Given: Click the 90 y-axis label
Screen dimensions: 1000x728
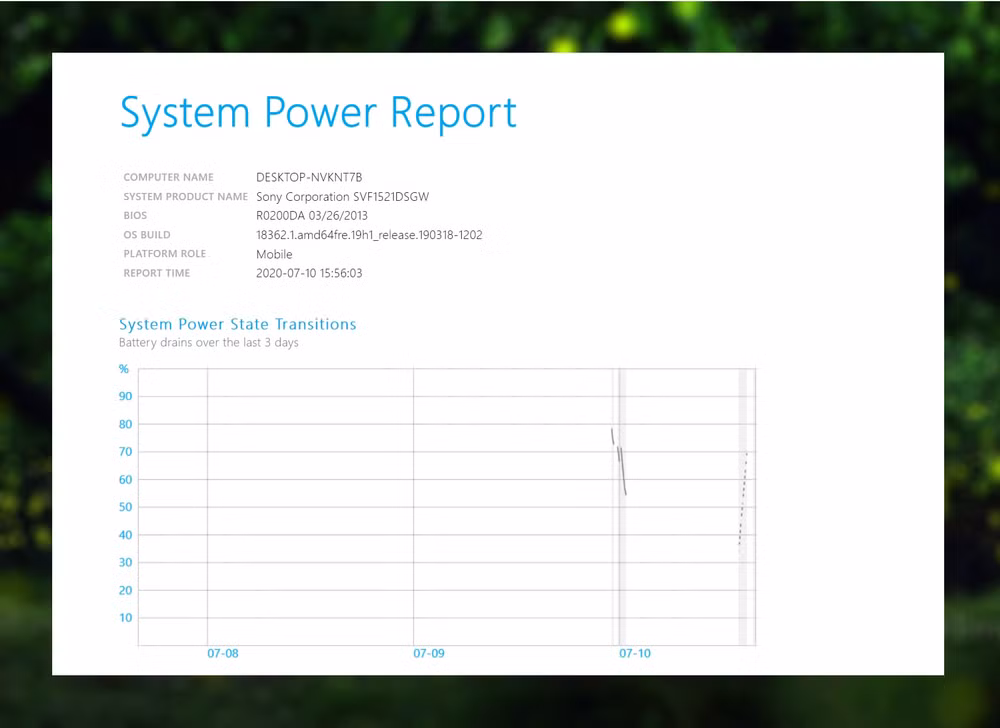Looking at the screenshot, I should click(x=126, y=397).
